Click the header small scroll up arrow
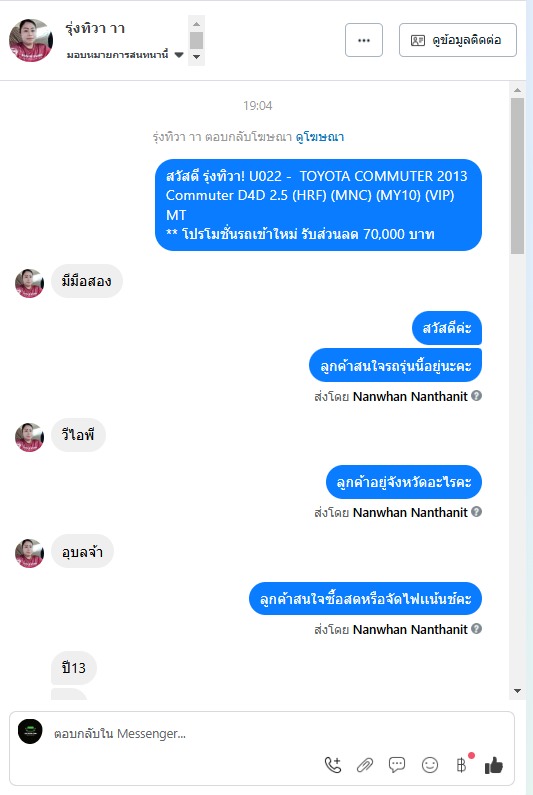This screenshot has width=533, height=795. point(197,24)
